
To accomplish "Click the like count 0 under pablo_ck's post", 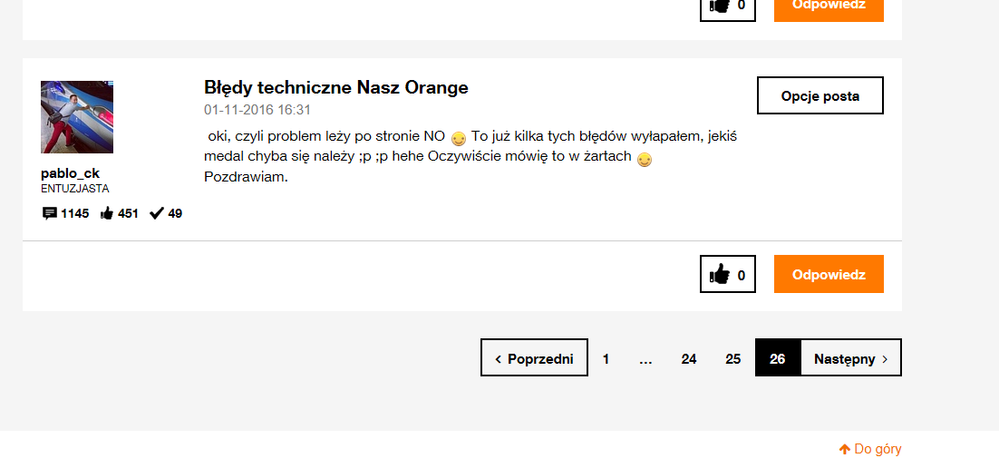I will coord(741,275).
